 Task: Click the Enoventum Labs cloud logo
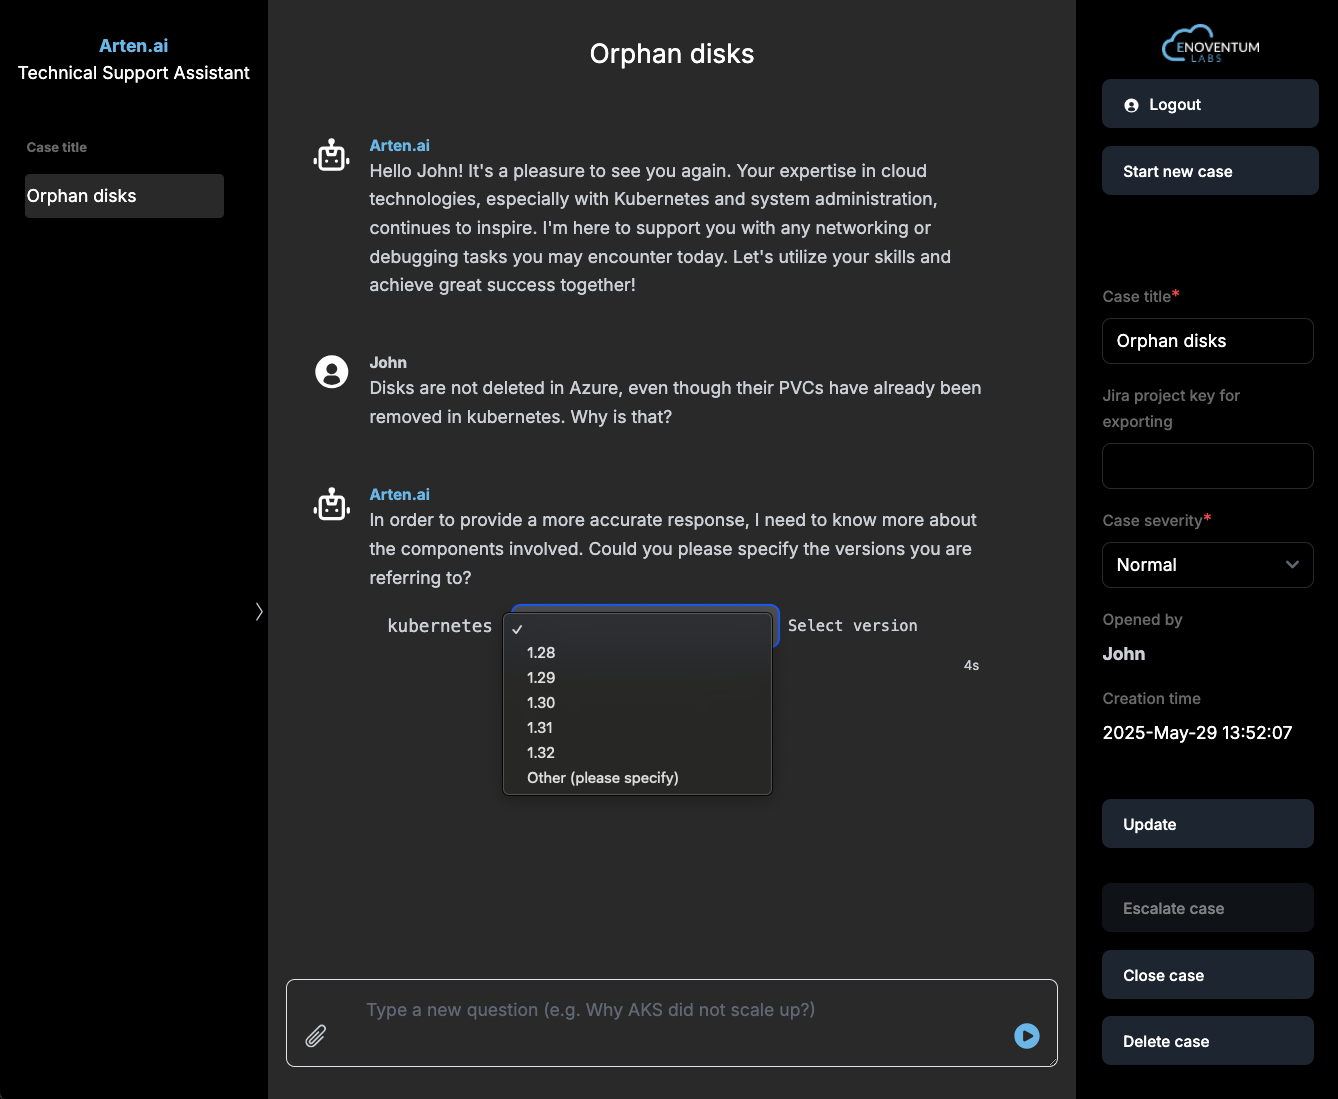pos(1210,44)
